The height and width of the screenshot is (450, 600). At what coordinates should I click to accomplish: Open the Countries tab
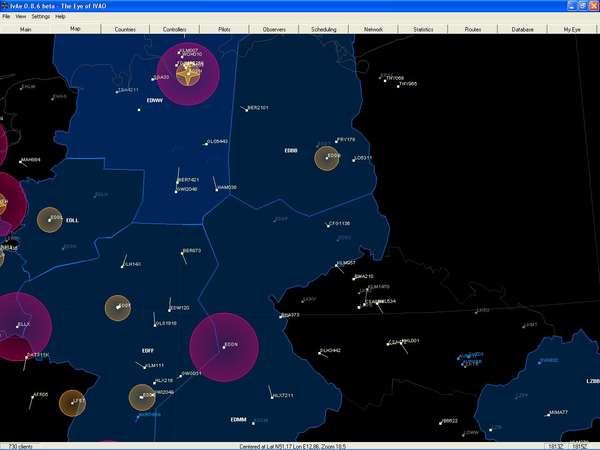125,29
